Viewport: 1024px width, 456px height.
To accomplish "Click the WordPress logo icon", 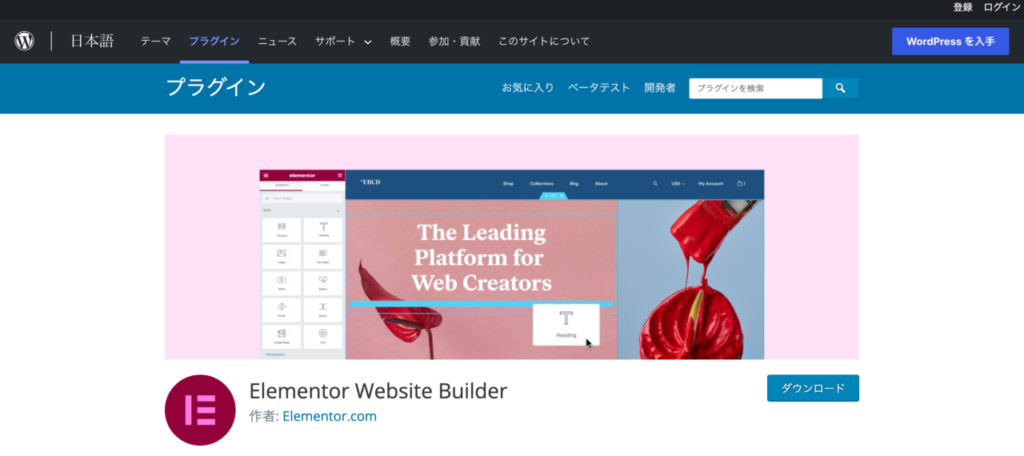I will pos(24,41).
